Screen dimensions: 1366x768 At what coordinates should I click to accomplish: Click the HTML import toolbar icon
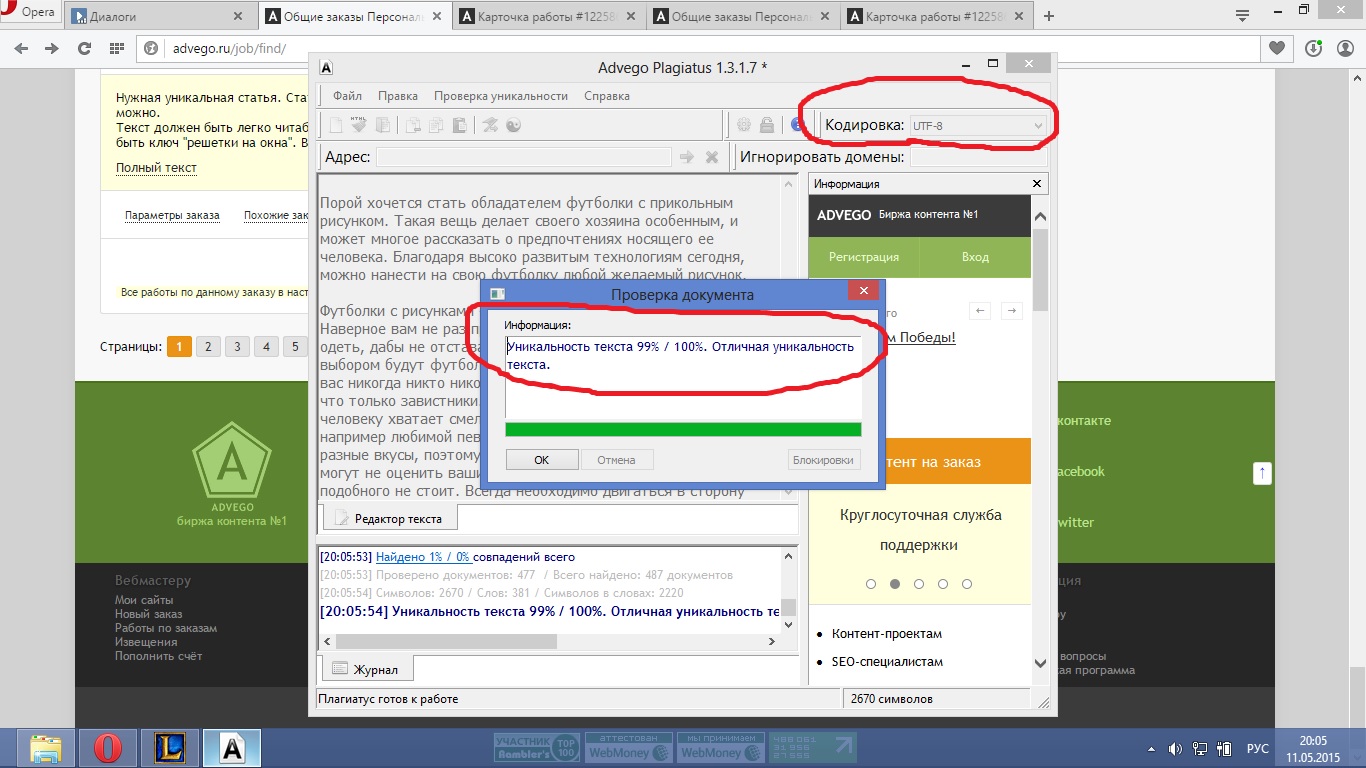click(x=358, y=125)
